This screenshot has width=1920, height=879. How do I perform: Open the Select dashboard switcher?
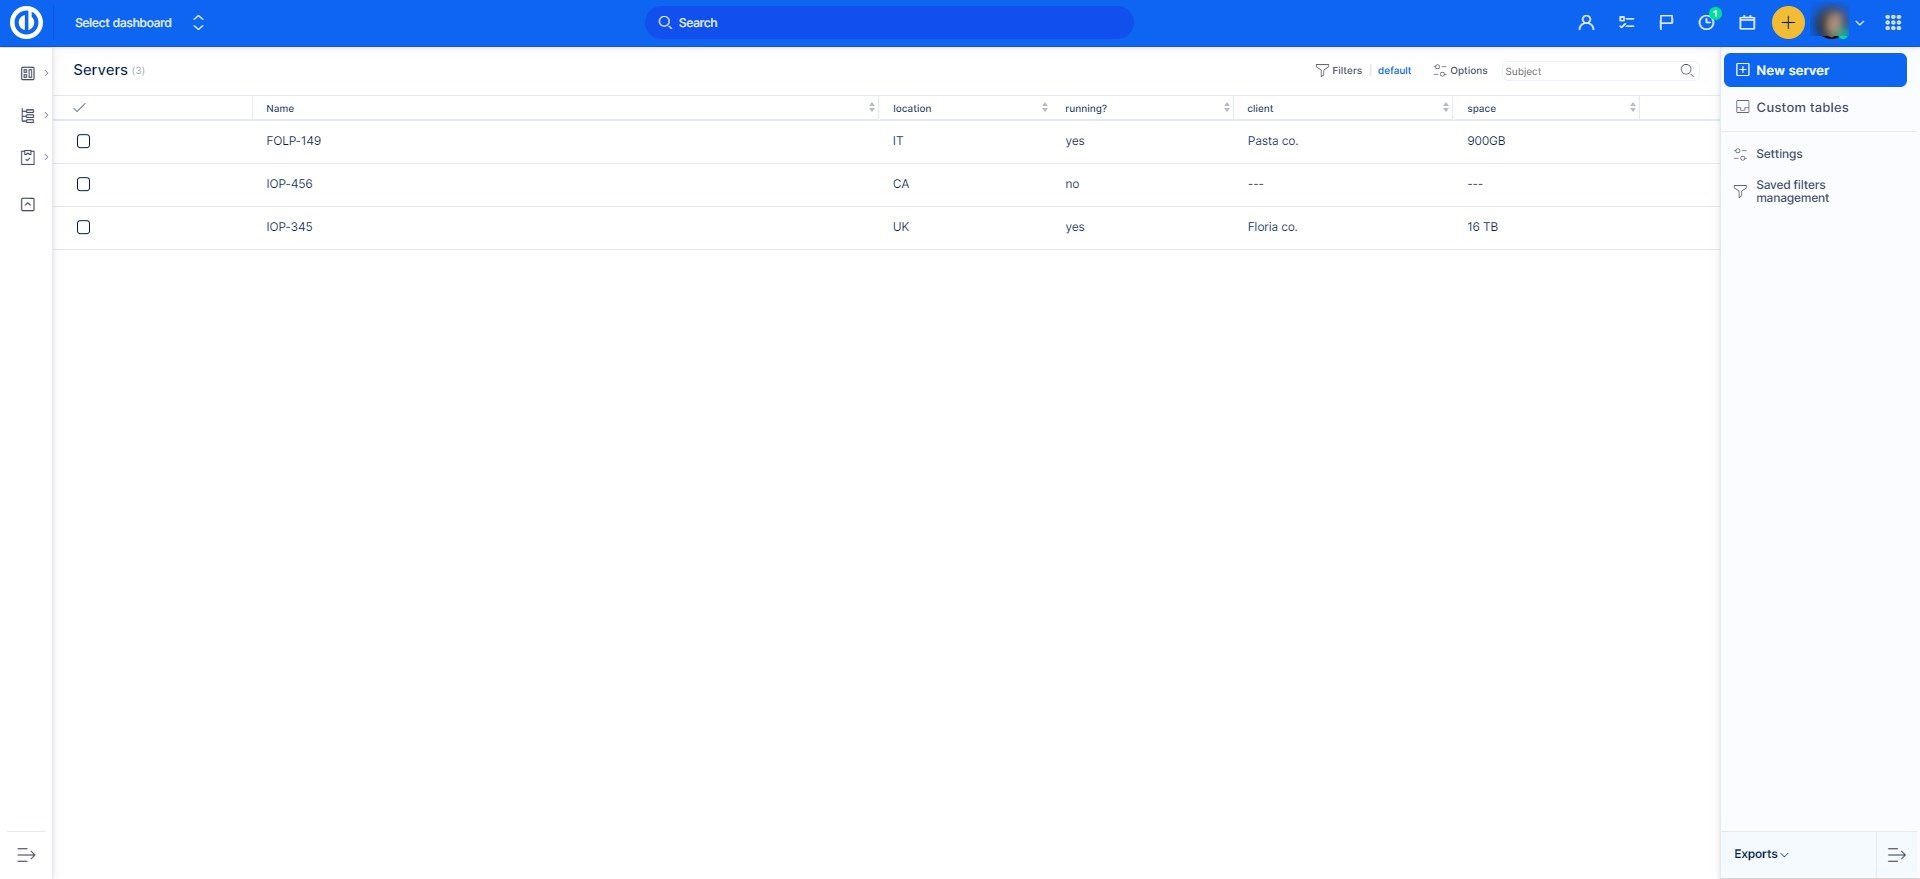(139, 22)
